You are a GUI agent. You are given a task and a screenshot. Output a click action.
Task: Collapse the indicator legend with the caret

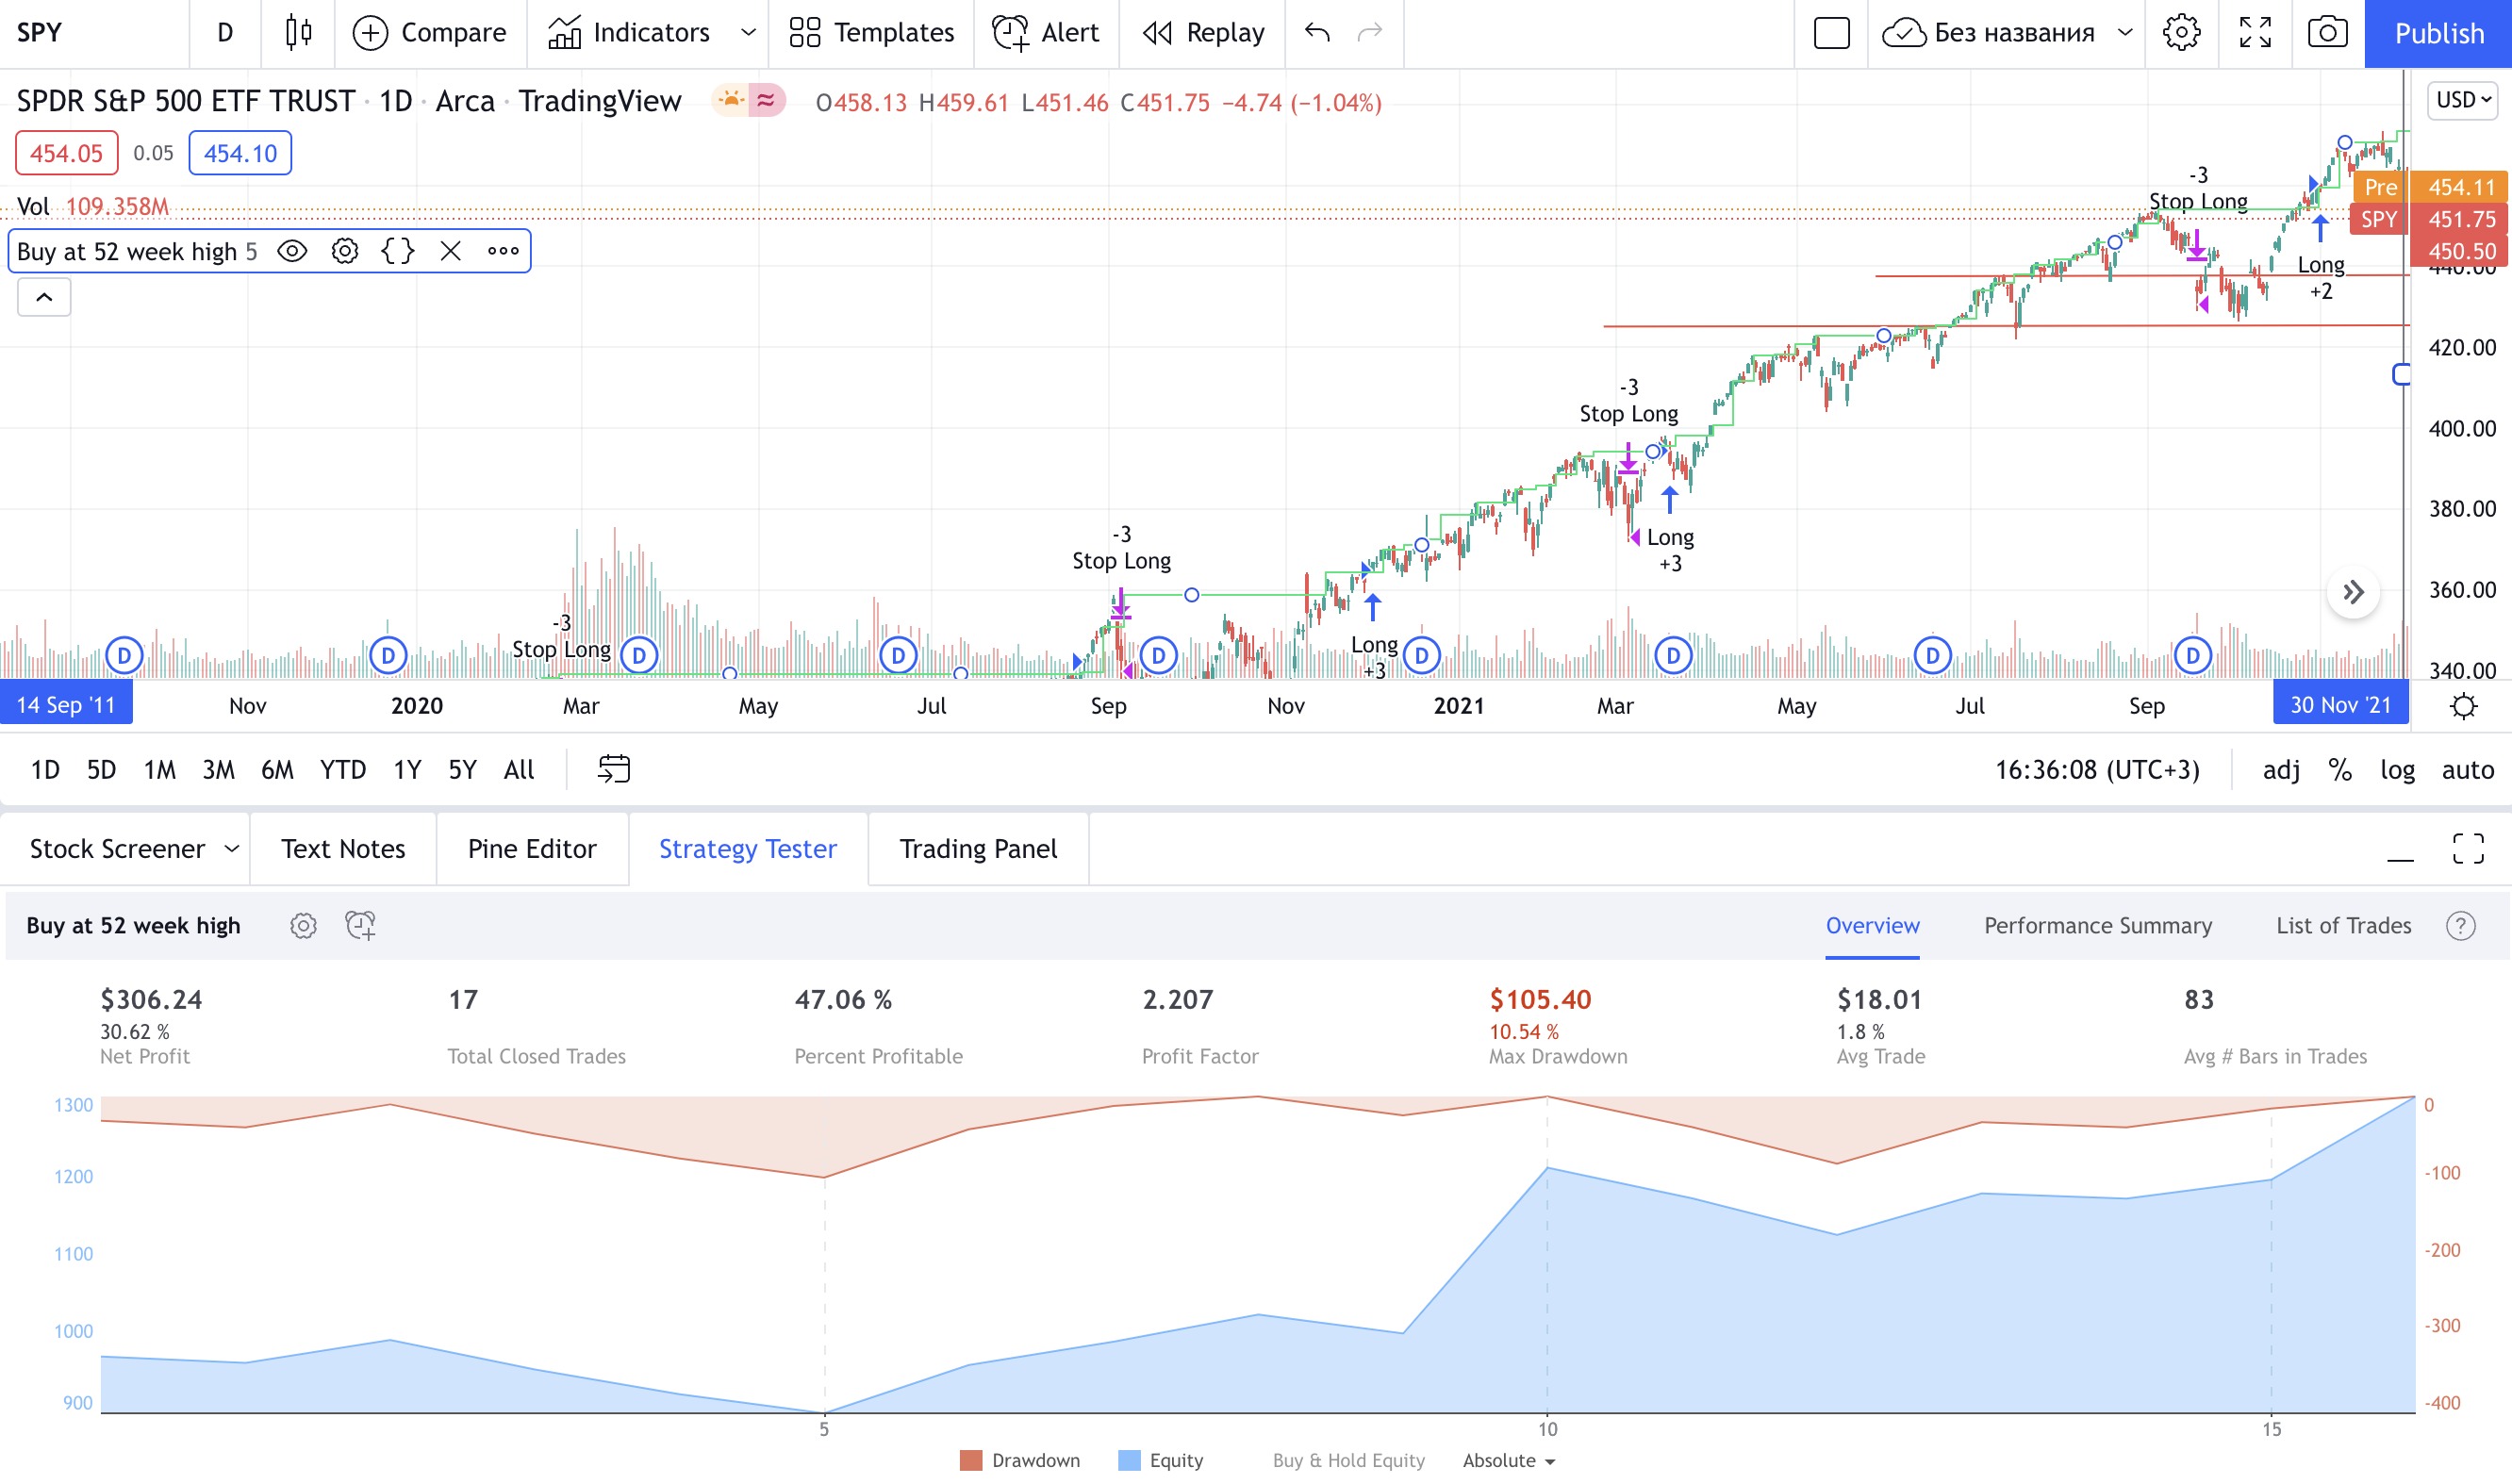tap(44, 297)
